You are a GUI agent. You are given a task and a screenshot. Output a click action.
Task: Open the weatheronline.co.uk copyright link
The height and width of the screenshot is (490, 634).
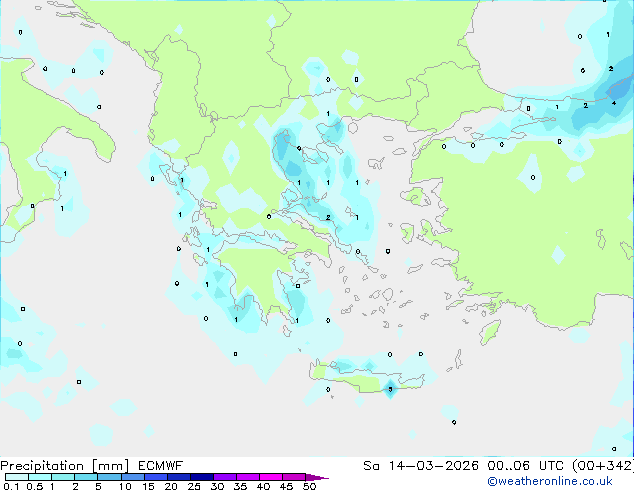coord(550,481)
